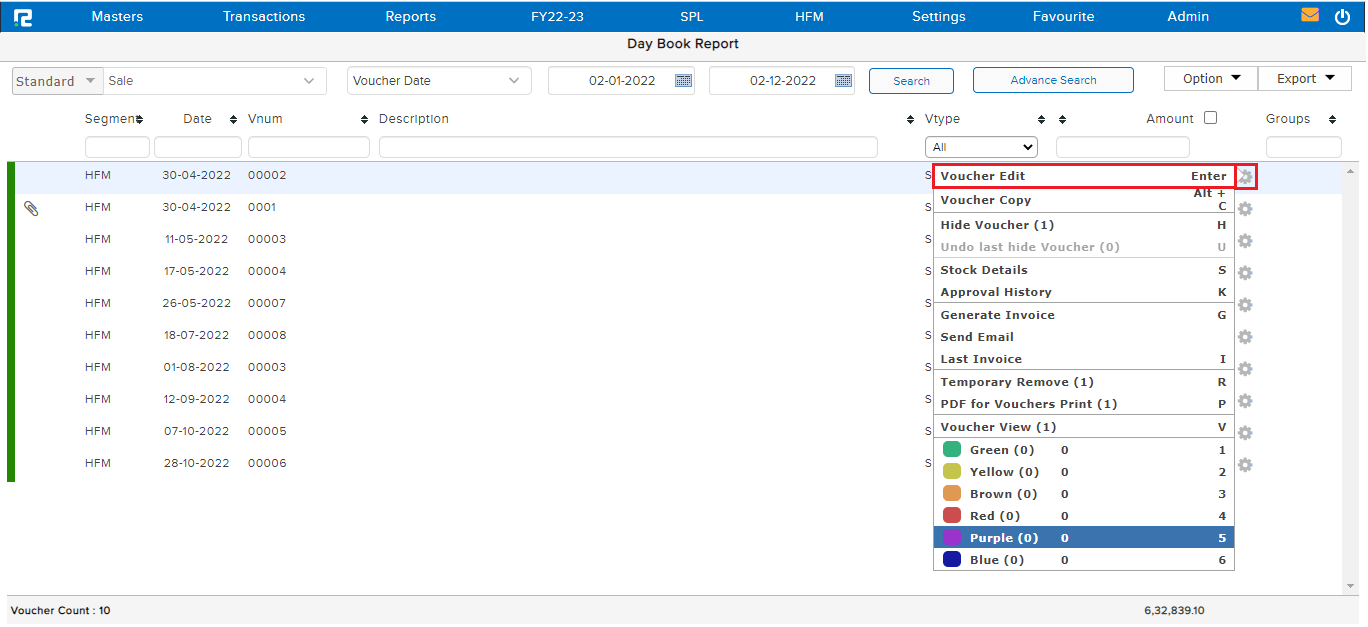Click the application logo in top-left corner
This screenshot has height=627, width=1368.
[23, 17]
